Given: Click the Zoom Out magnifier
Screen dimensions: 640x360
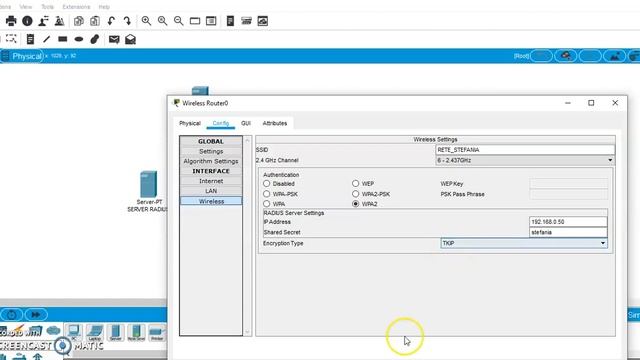Looking at the screenshot, I should click(178, 21).
